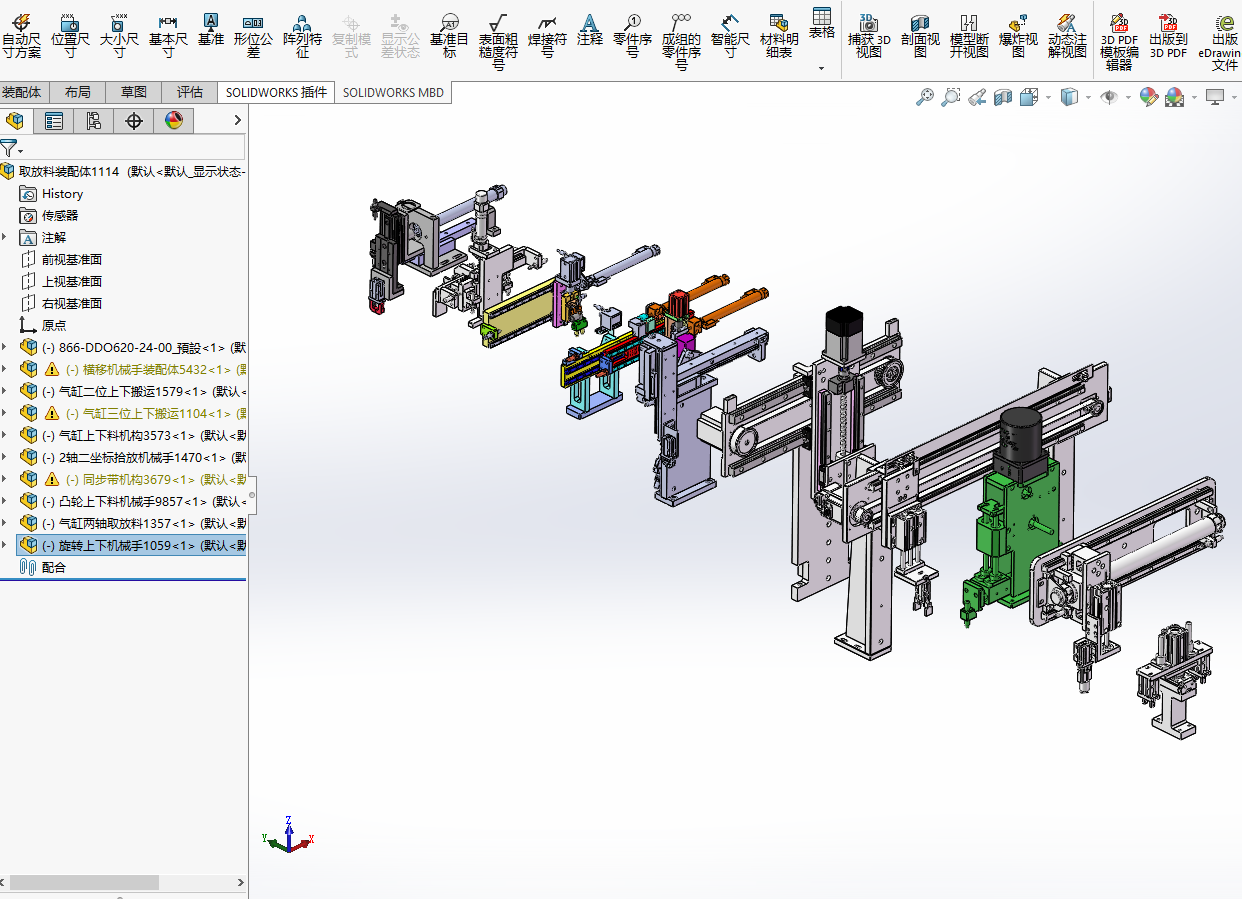Click 捕获3D视图 capture 3D view
1242x899 pixels.
(869, 36)
